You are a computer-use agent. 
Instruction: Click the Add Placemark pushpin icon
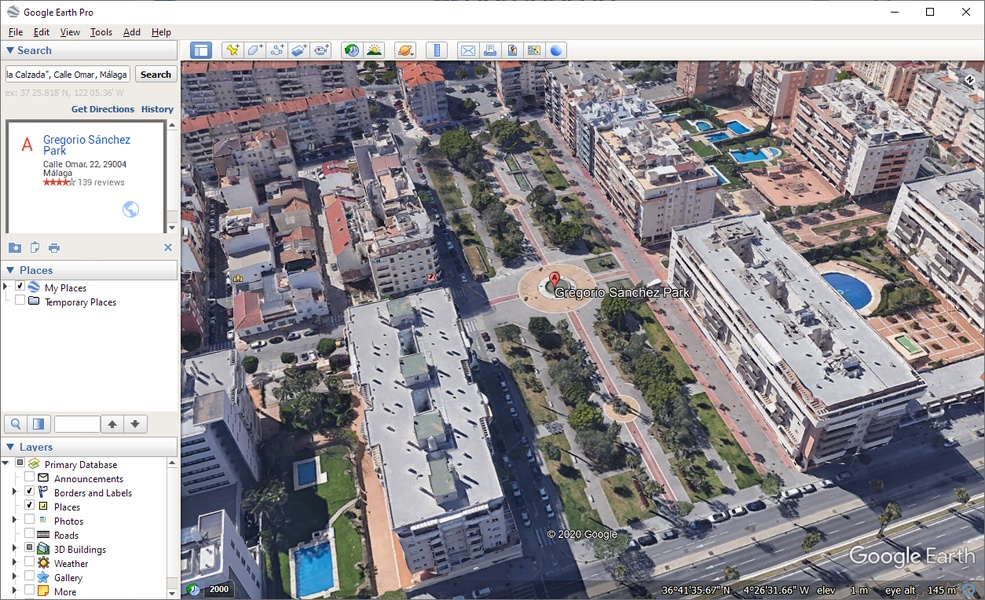tap(232, 50)
